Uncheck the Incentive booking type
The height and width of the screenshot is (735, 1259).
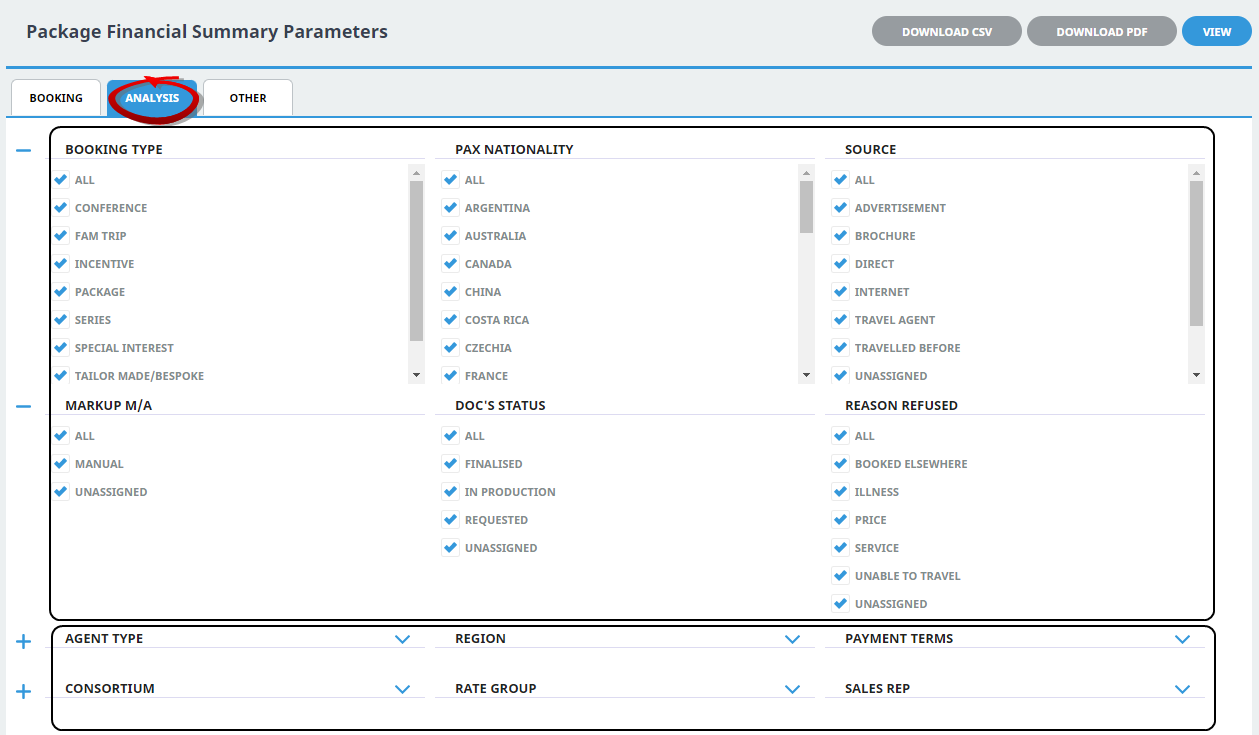pos(61,264)
